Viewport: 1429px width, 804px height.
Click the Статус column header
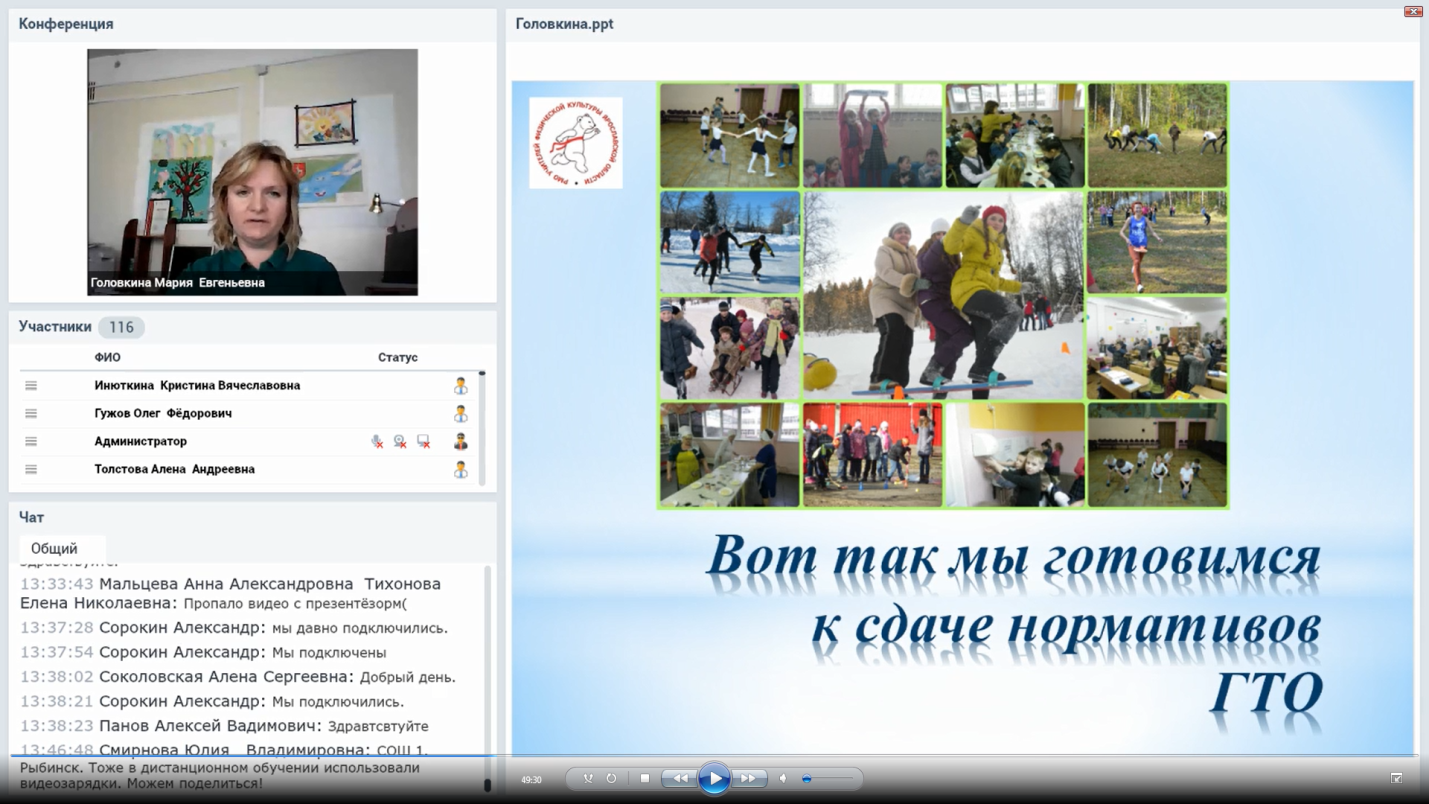click(x=398, y=357)
